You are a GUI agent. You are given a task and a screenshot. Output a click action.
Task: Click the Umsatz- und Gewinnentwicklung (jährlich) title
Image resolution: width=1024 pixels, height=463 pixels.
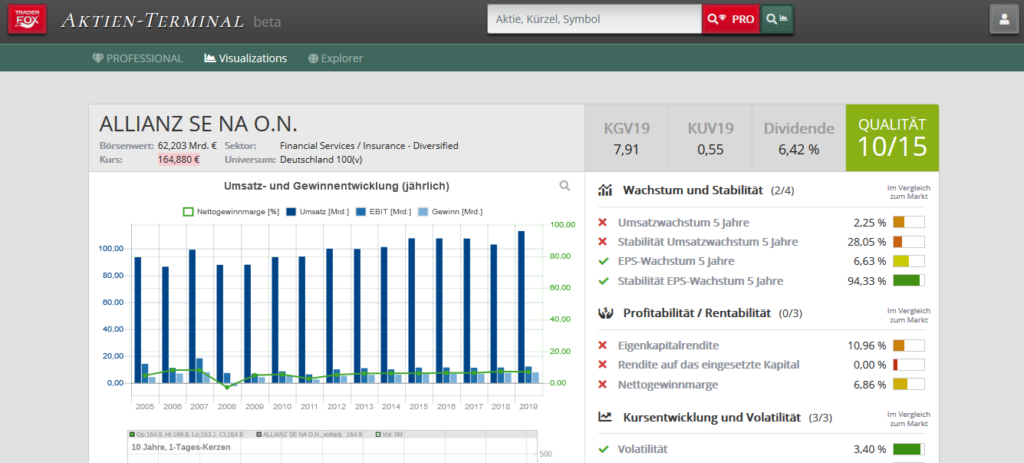(x=336, y=186)
